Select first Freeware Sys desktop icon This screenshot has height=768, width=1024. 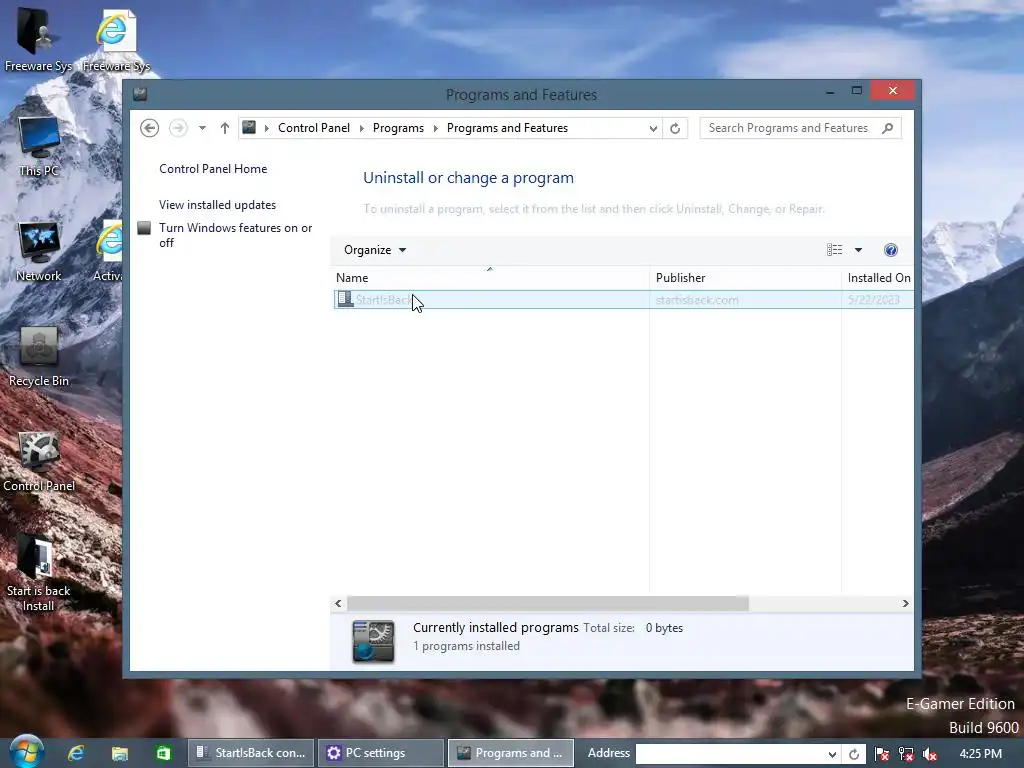pos(38,40)
